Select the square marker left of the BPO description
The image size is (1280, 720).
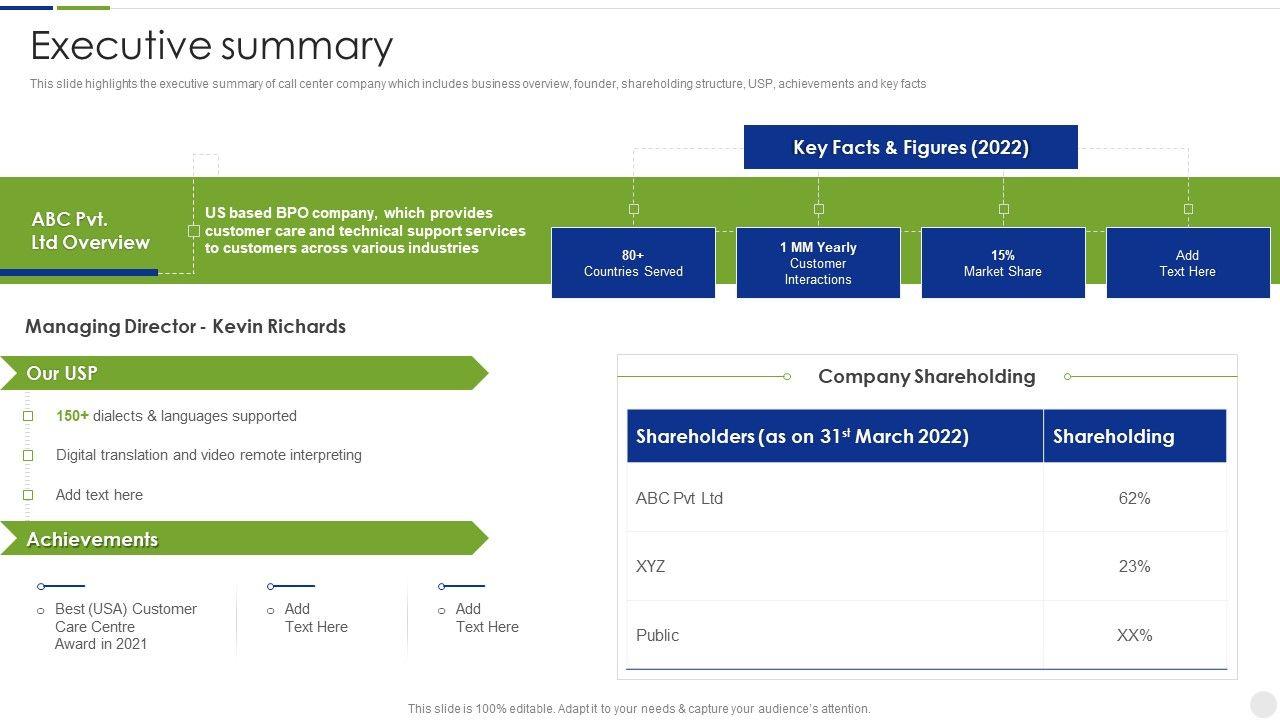194,231
